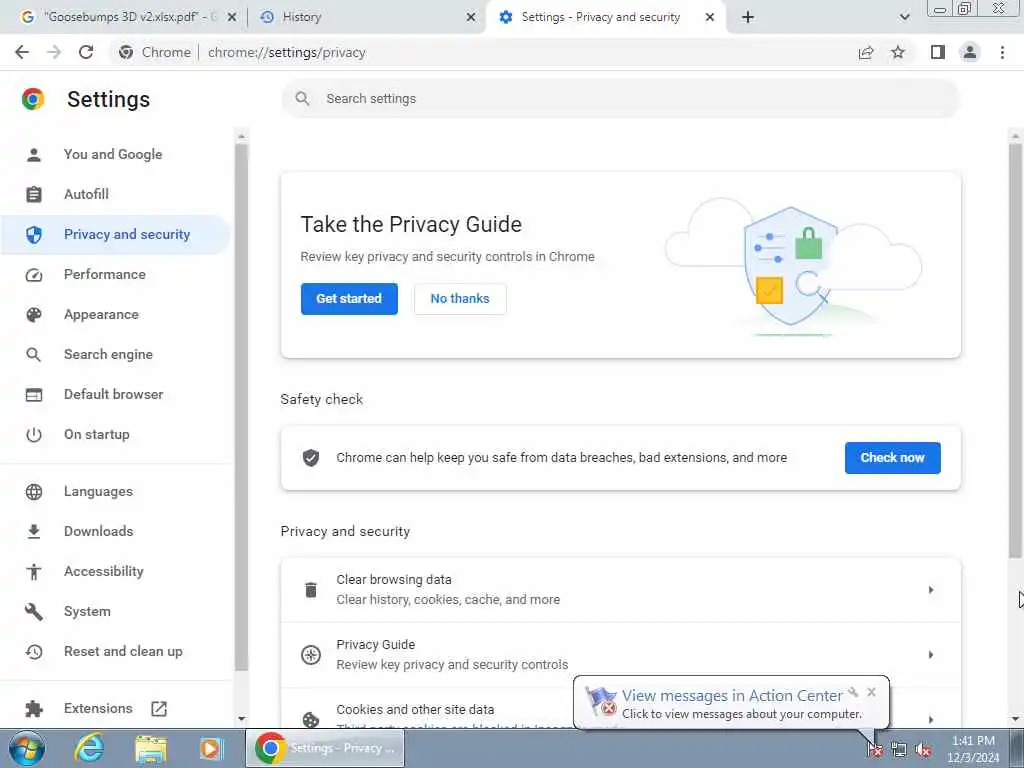1024x768 pixels.
Task: Click the Languages globe icon
Action: (x=34, y=492)
